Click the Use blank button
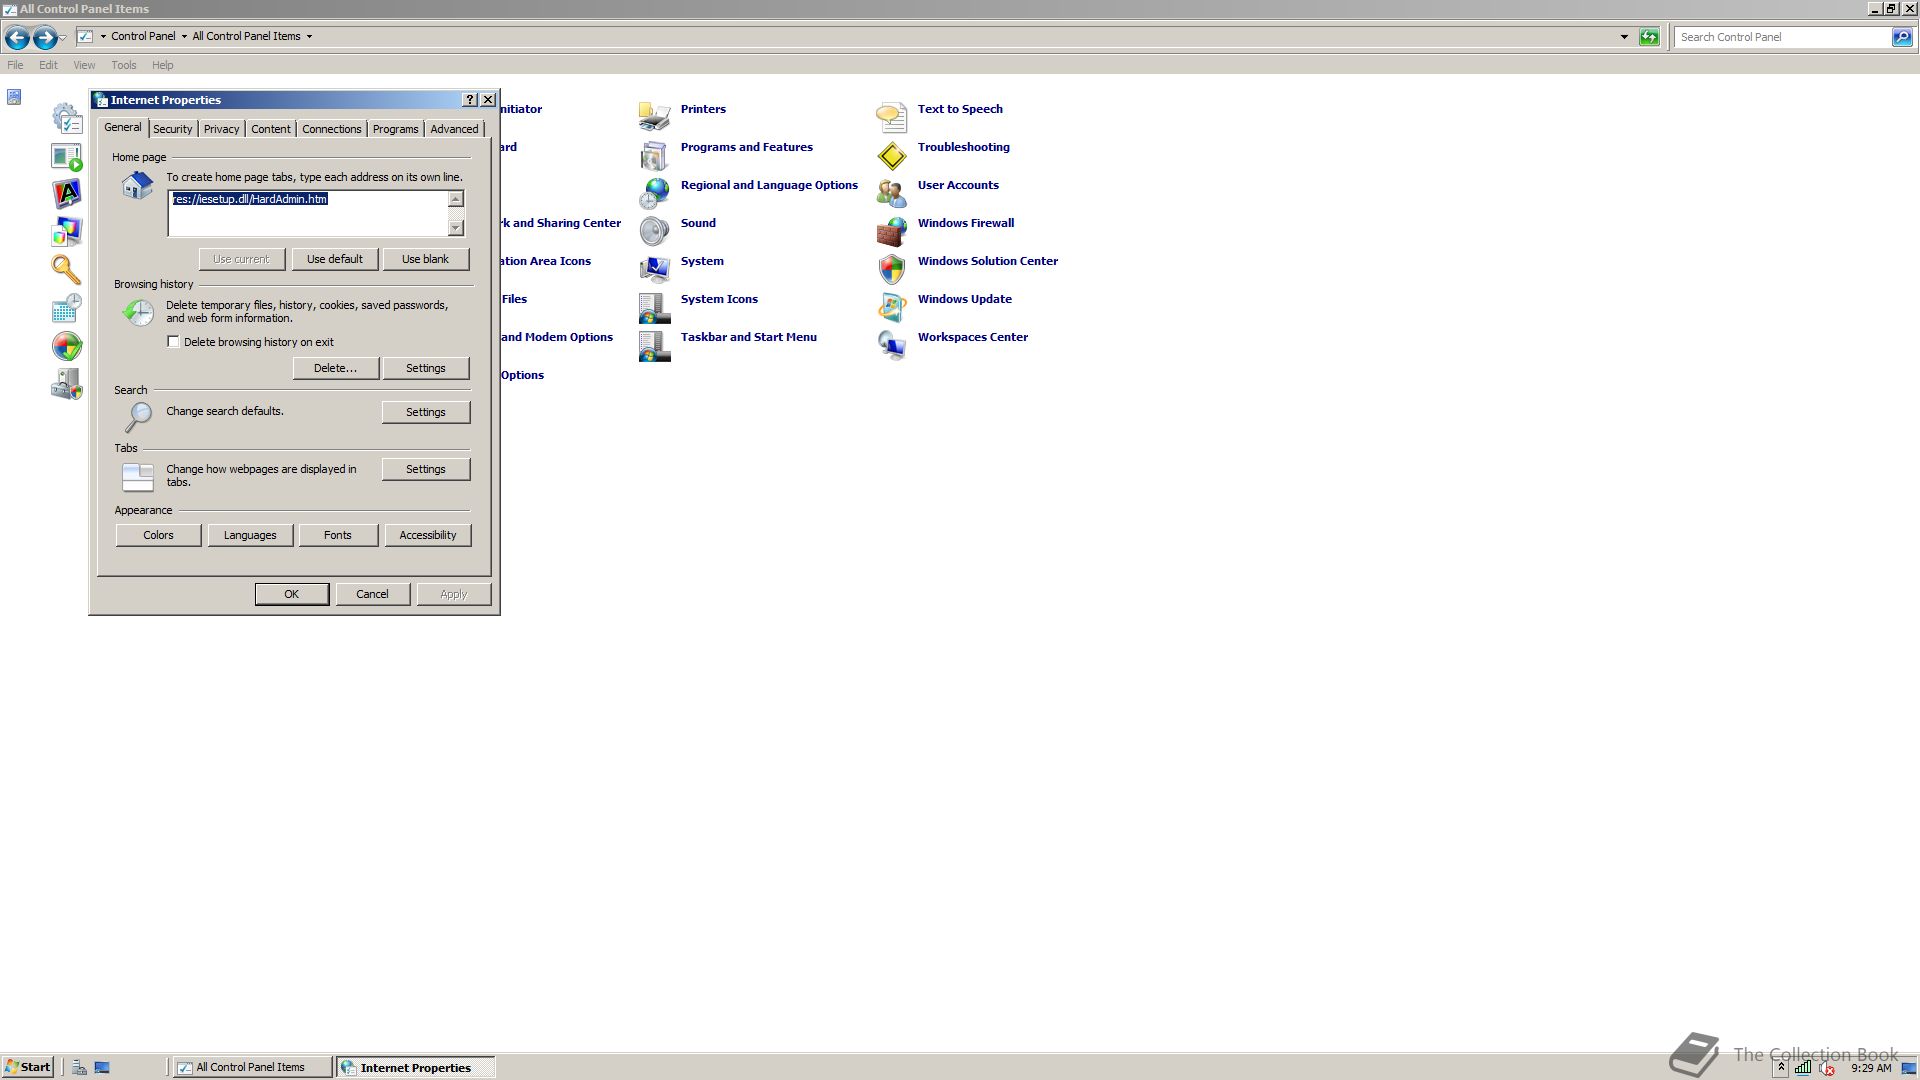The image size is (1920, 1080). (x=426, y=259)
